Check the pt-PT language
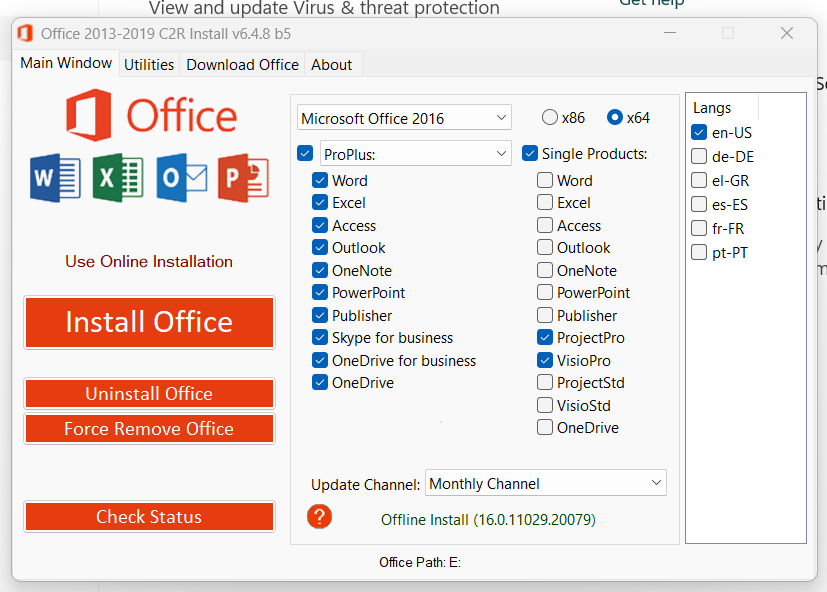 699,252
